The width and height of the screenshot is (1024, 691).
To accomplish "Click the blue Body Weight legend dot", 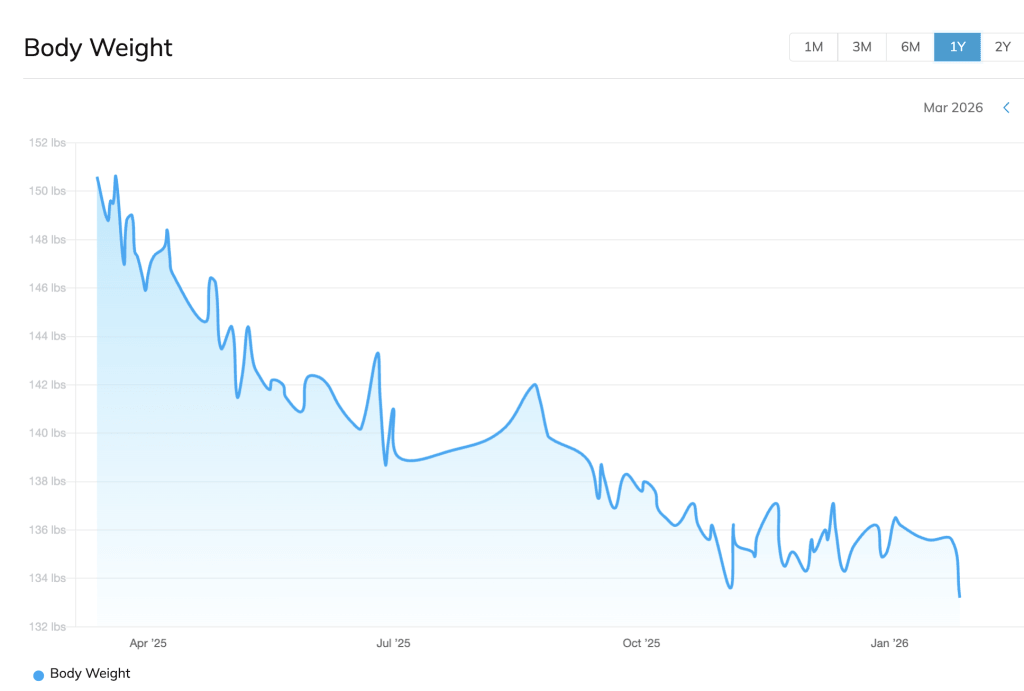I will (36, 674).
